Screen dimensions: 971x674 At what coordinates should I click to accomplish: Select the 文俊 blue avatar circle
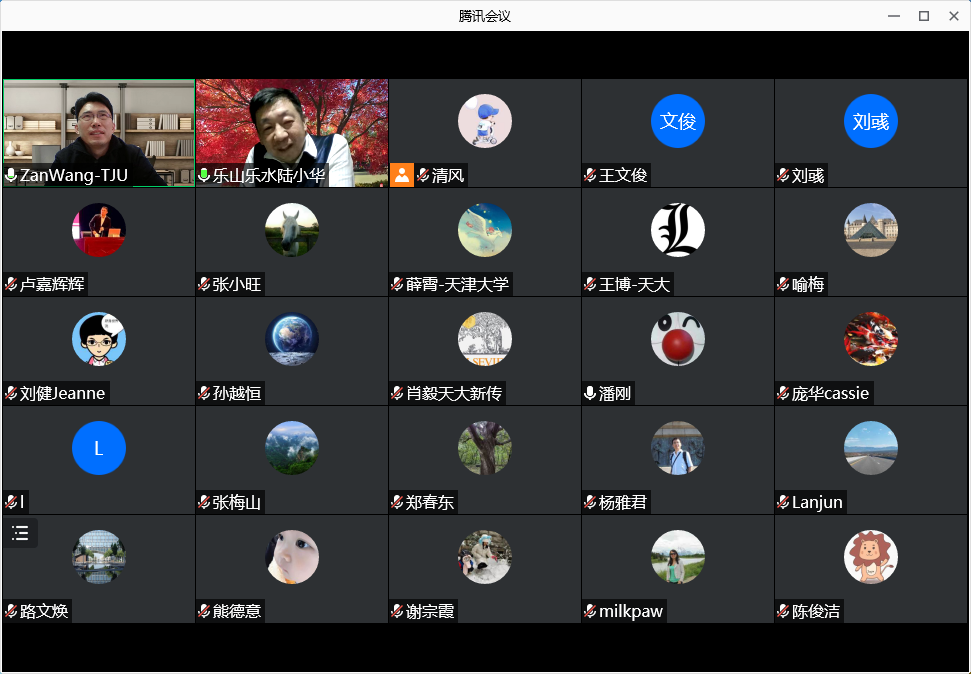(x=677, y=121)
